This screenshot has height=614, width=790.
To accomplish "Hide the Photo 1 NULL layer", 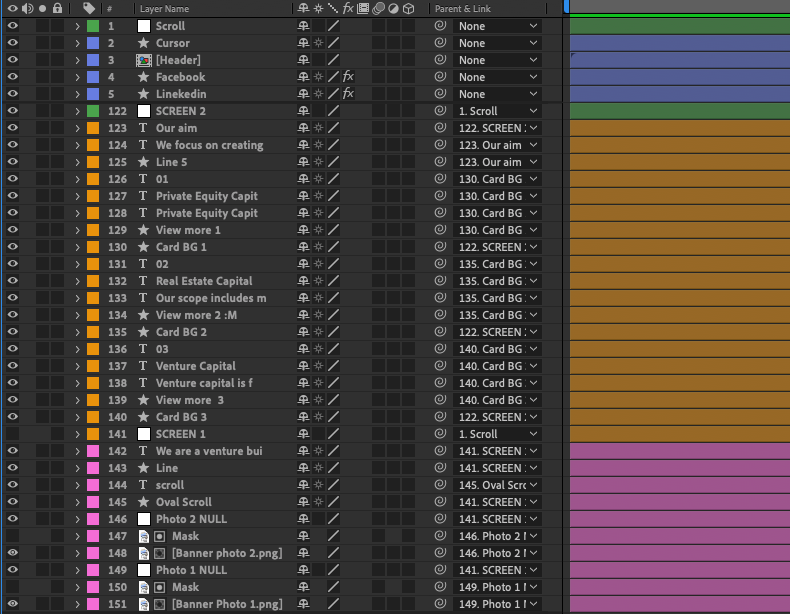I will (x=12, y=570).
